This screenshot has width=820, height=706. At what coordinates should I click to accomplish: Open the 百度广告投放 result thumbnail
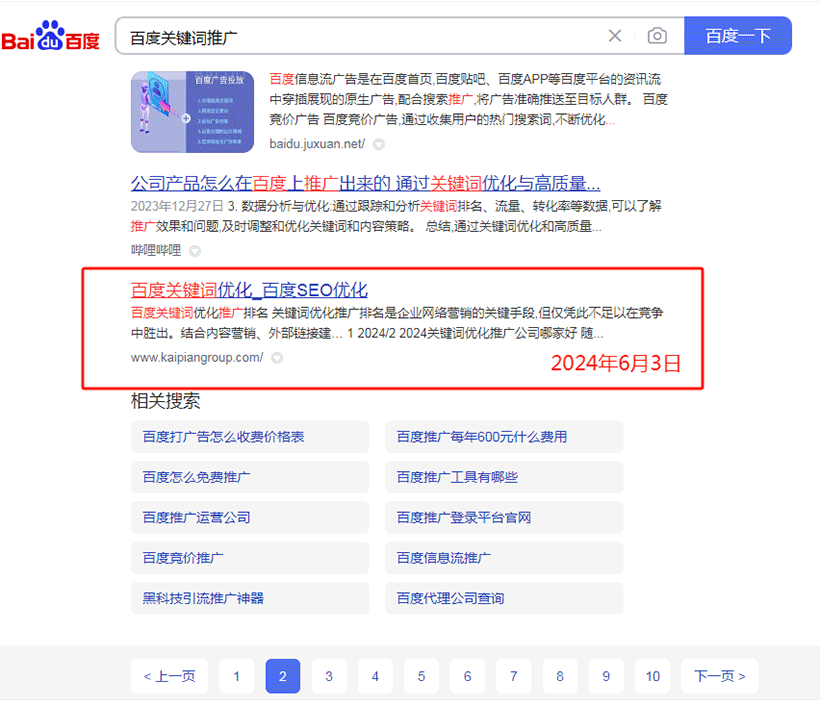click(x=192, y=111)
